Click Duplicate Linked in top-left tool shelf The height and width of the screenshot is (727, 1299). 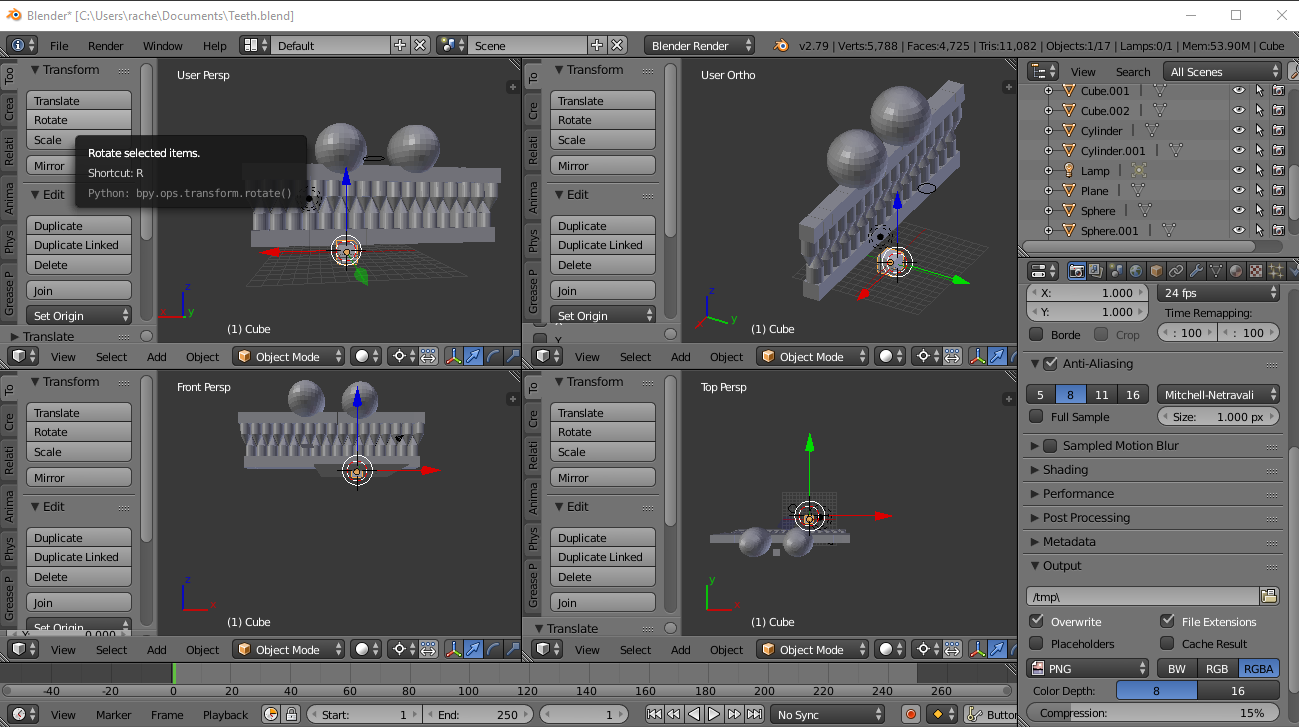[x=79, y=245]
